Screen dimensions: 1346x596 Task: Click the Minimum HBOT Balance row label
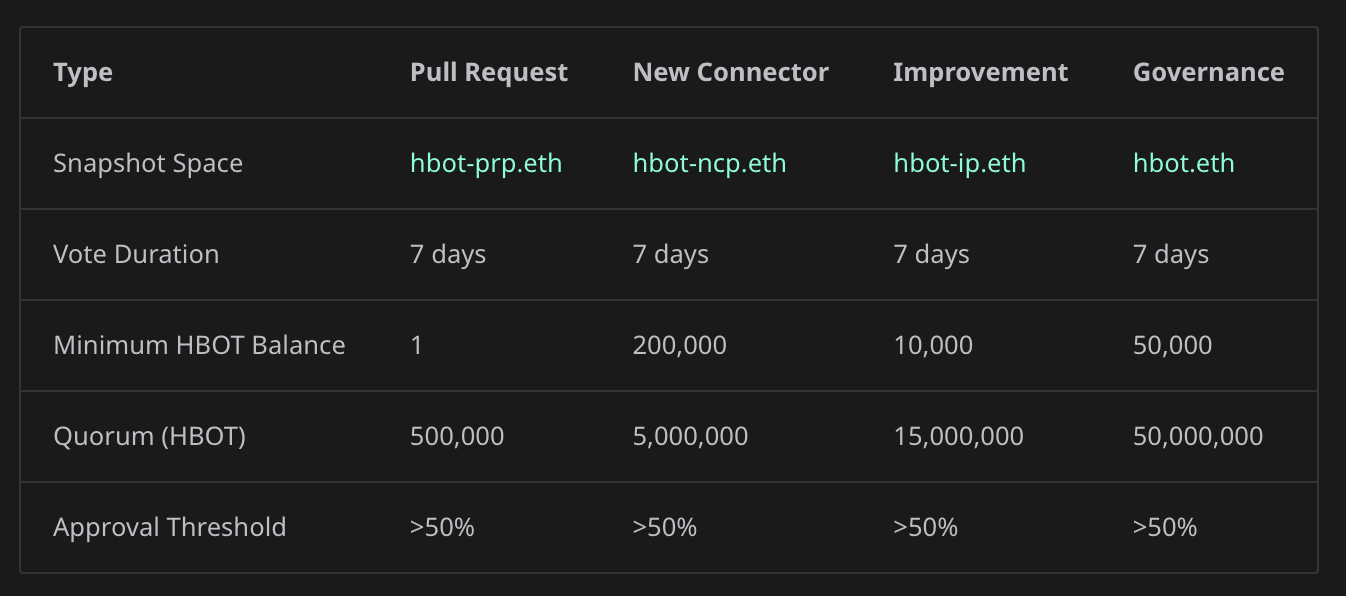click(199, 345)
